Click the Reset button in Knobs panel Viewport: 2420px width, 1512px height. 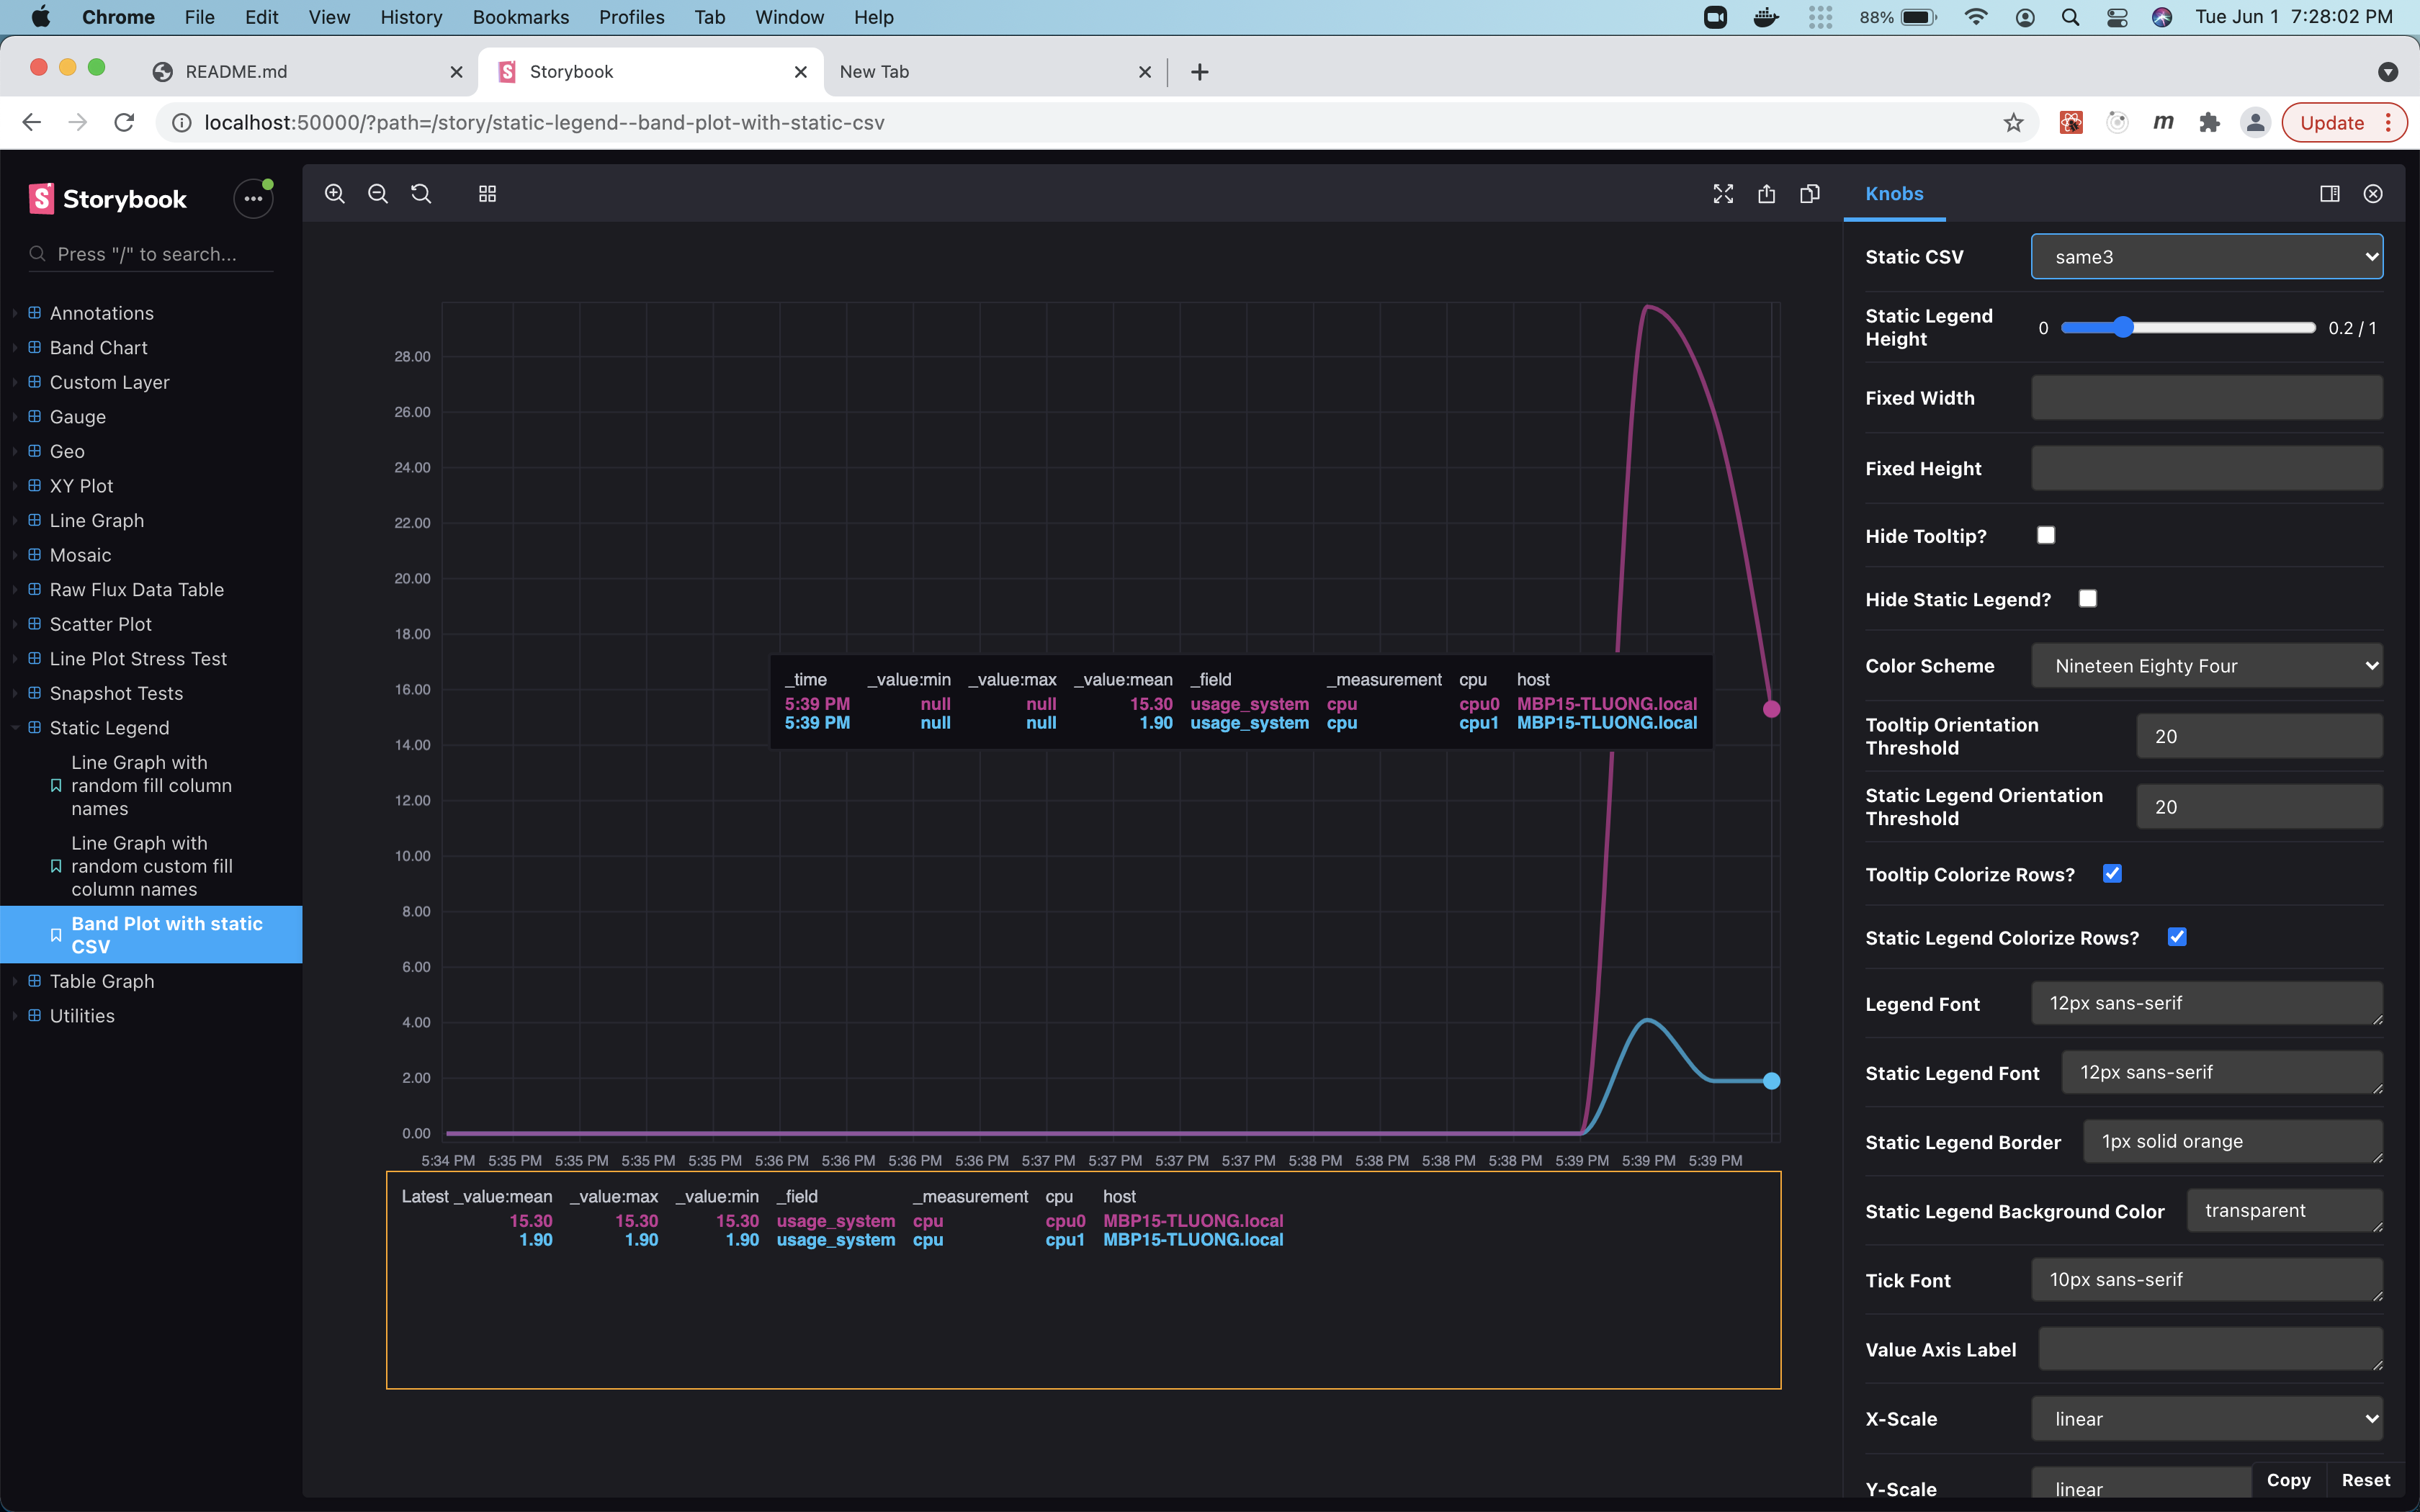[2366, 1480]
